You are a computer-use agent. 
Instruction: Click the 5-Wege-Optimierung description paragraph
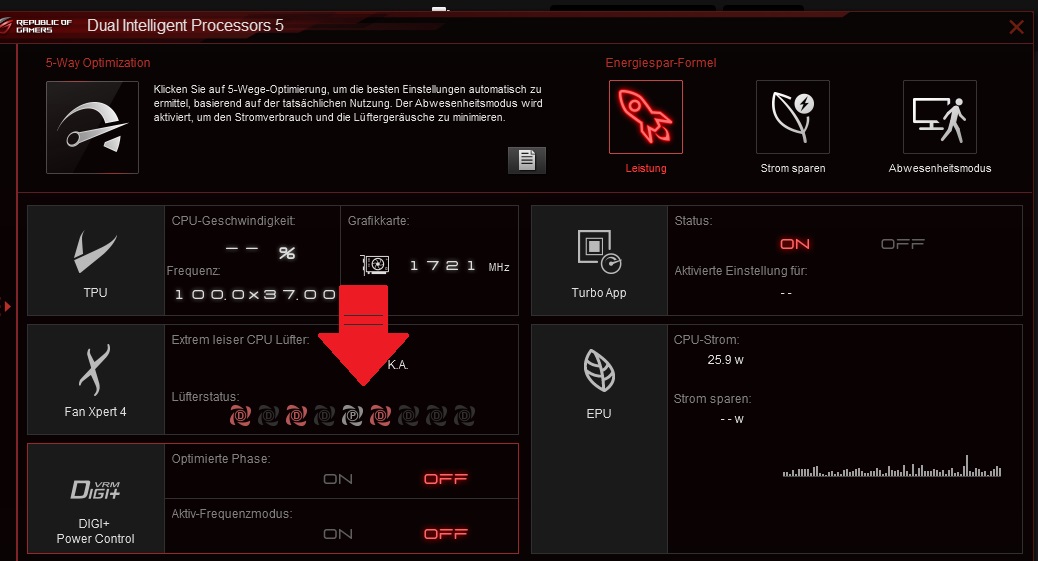[348, 103]
